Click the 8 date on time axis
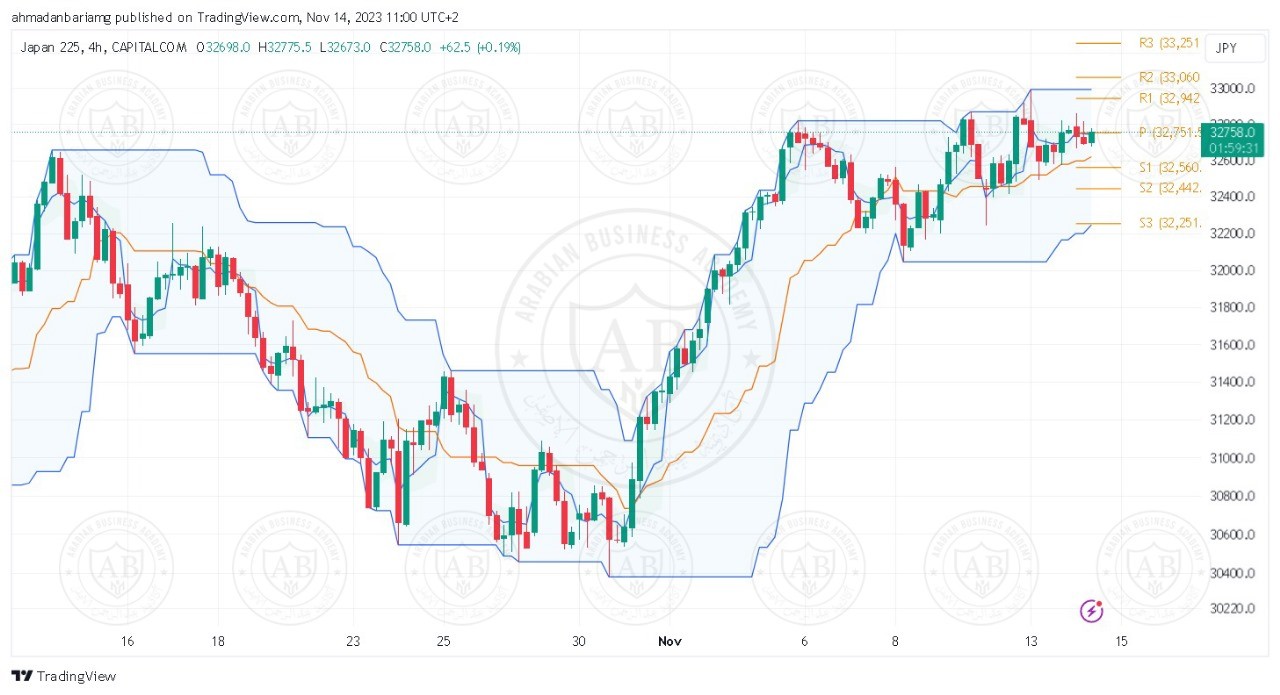 click(895, 641)
